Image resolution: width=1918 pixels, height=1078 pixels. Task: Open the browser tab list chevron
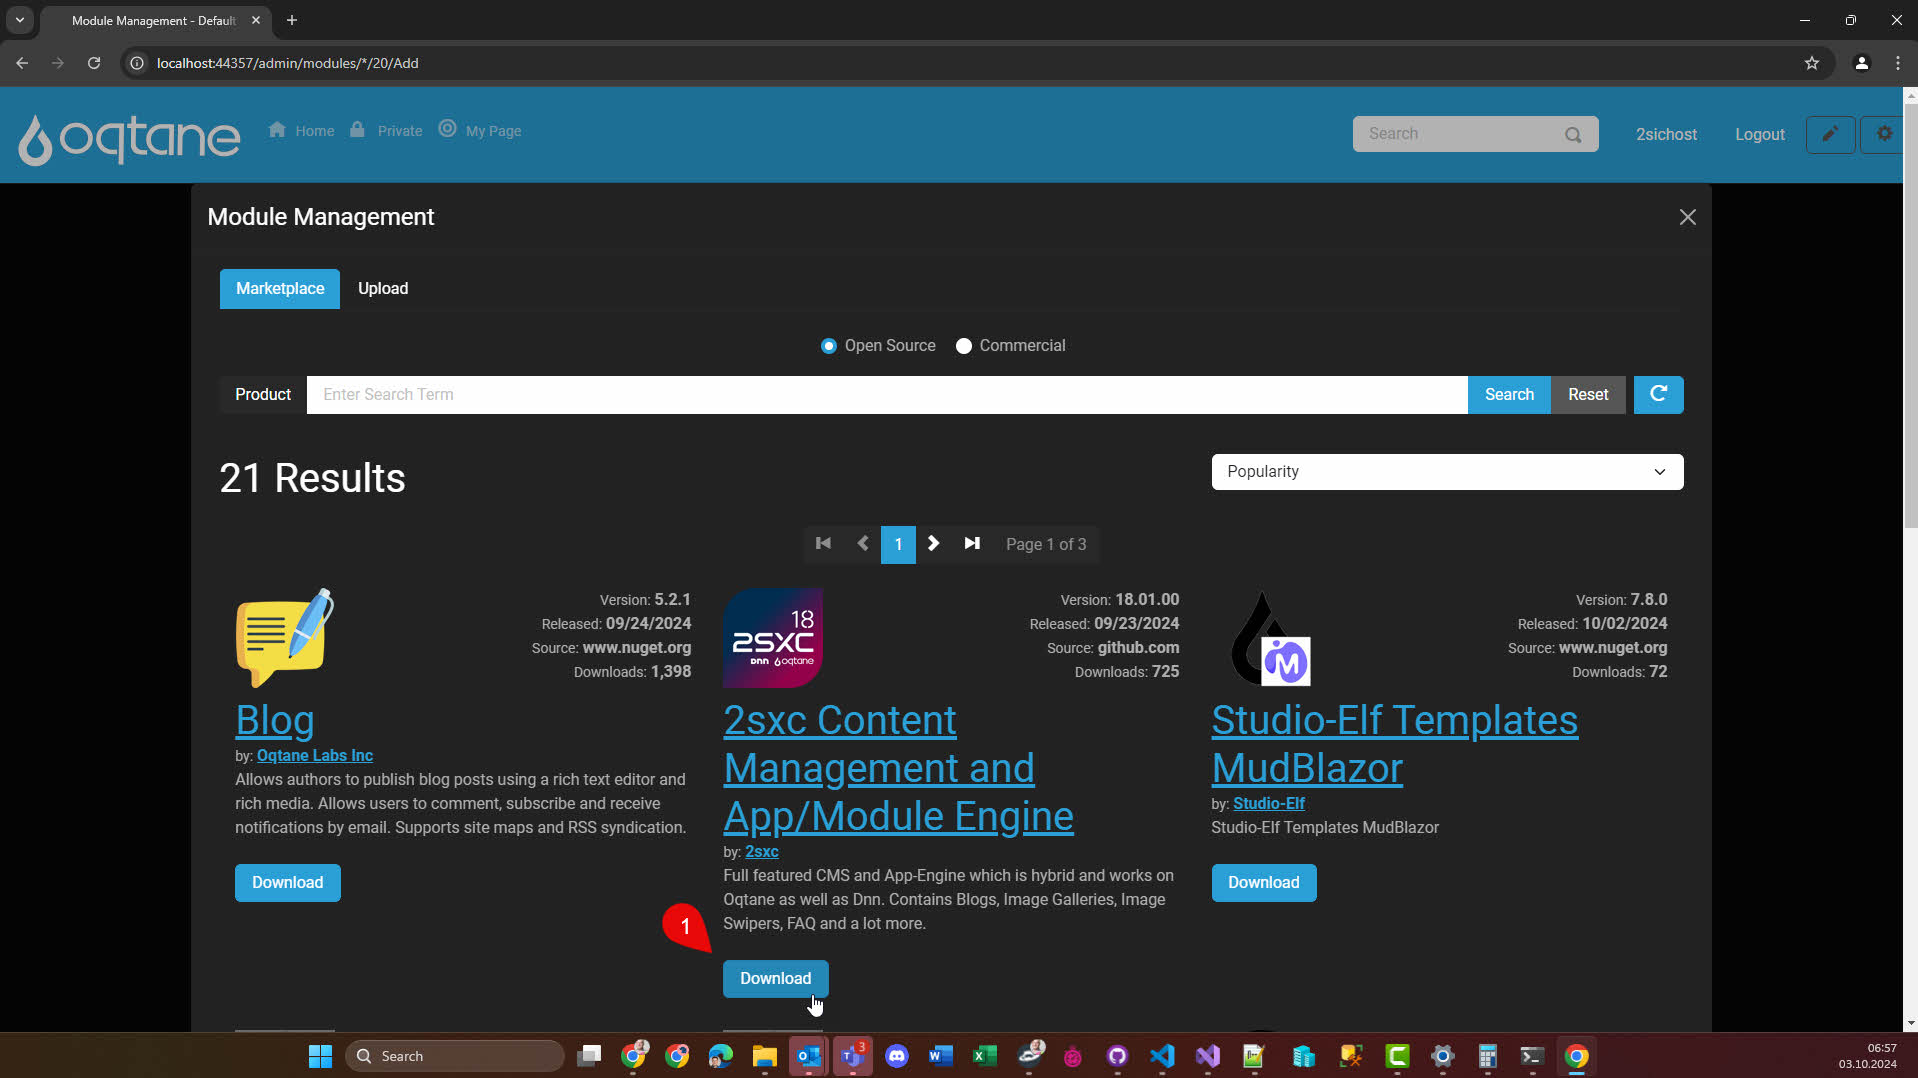tap(19, 20)
